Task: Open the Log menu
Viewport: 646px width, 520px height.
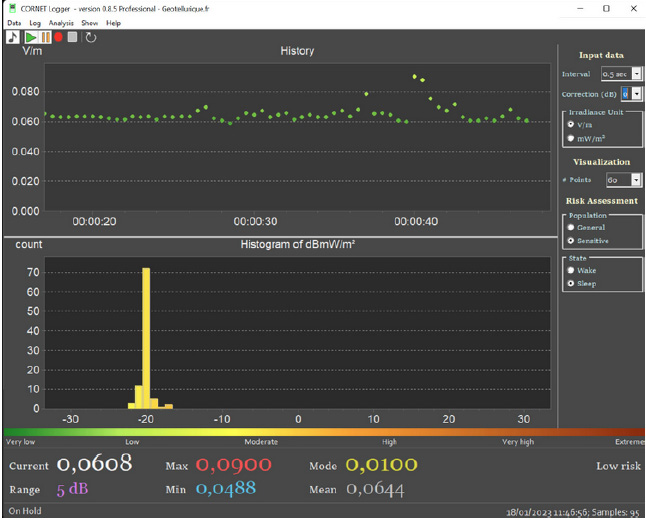Action: 36,22
